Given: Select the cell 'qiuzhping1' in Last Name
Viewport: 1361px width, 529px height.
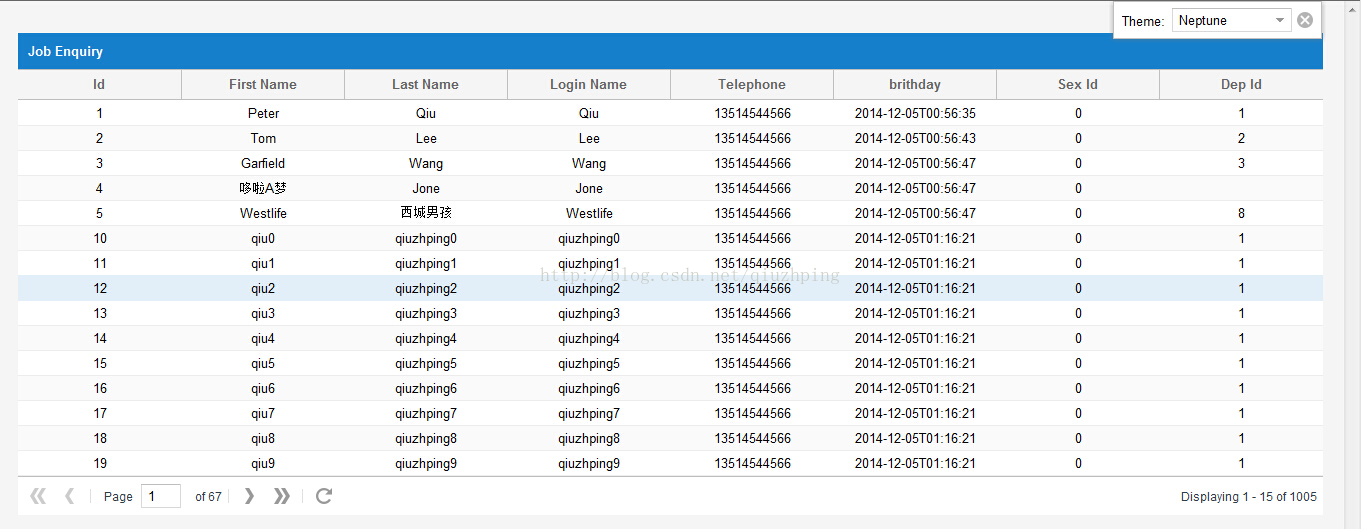Looking at the screenshot, I should point(426,263).
